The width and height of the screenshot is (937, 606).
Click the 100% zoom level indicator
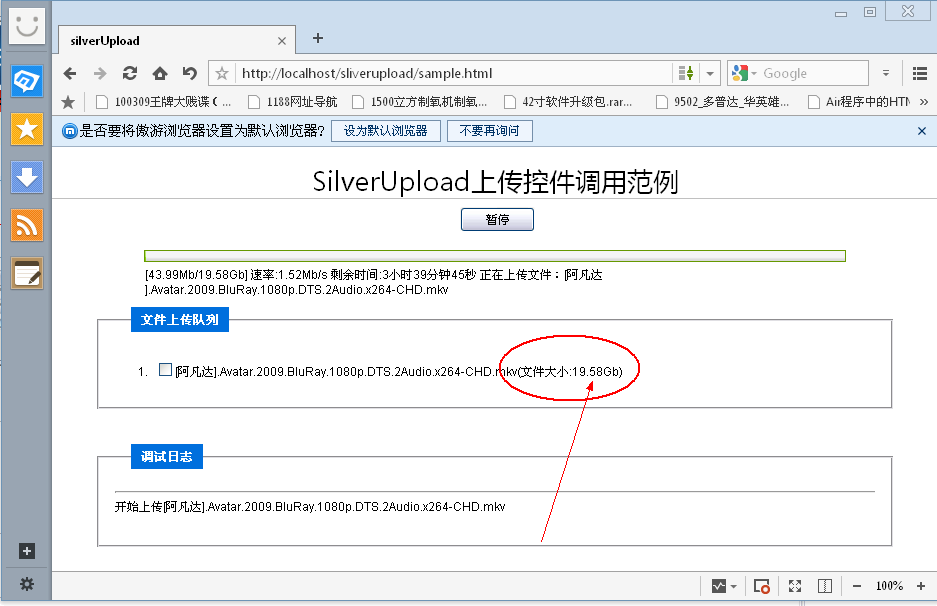889,586
